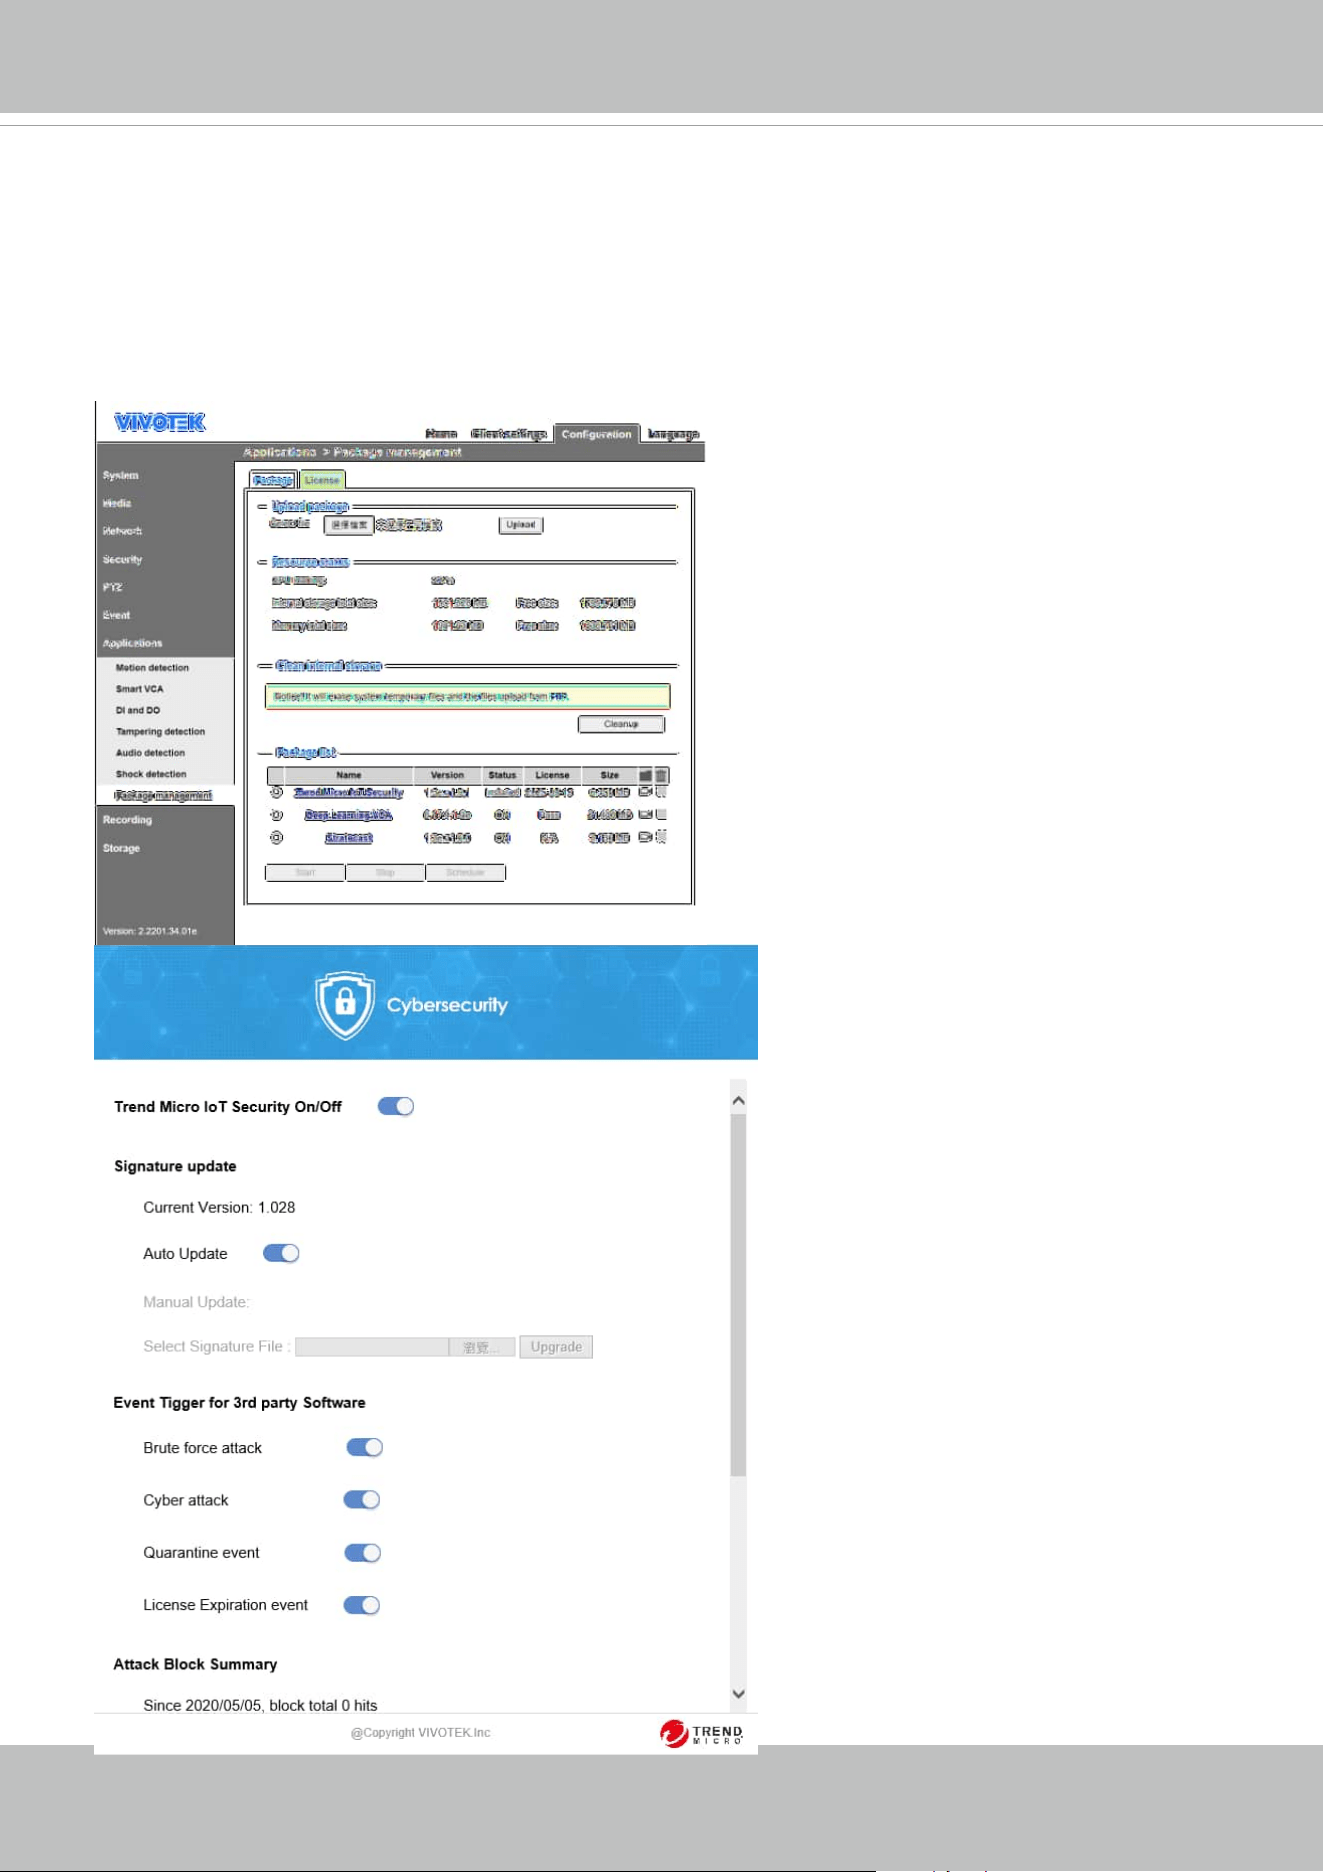Click the Upload button
This screenshot has height=1872, width=1324.
click(x=521, y=524)
